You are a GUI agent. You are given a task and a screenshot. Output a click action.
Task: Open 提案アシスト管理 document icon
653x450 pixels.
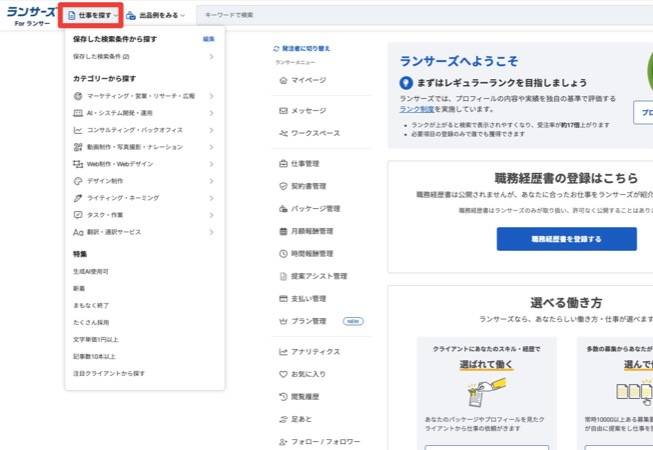283,276
